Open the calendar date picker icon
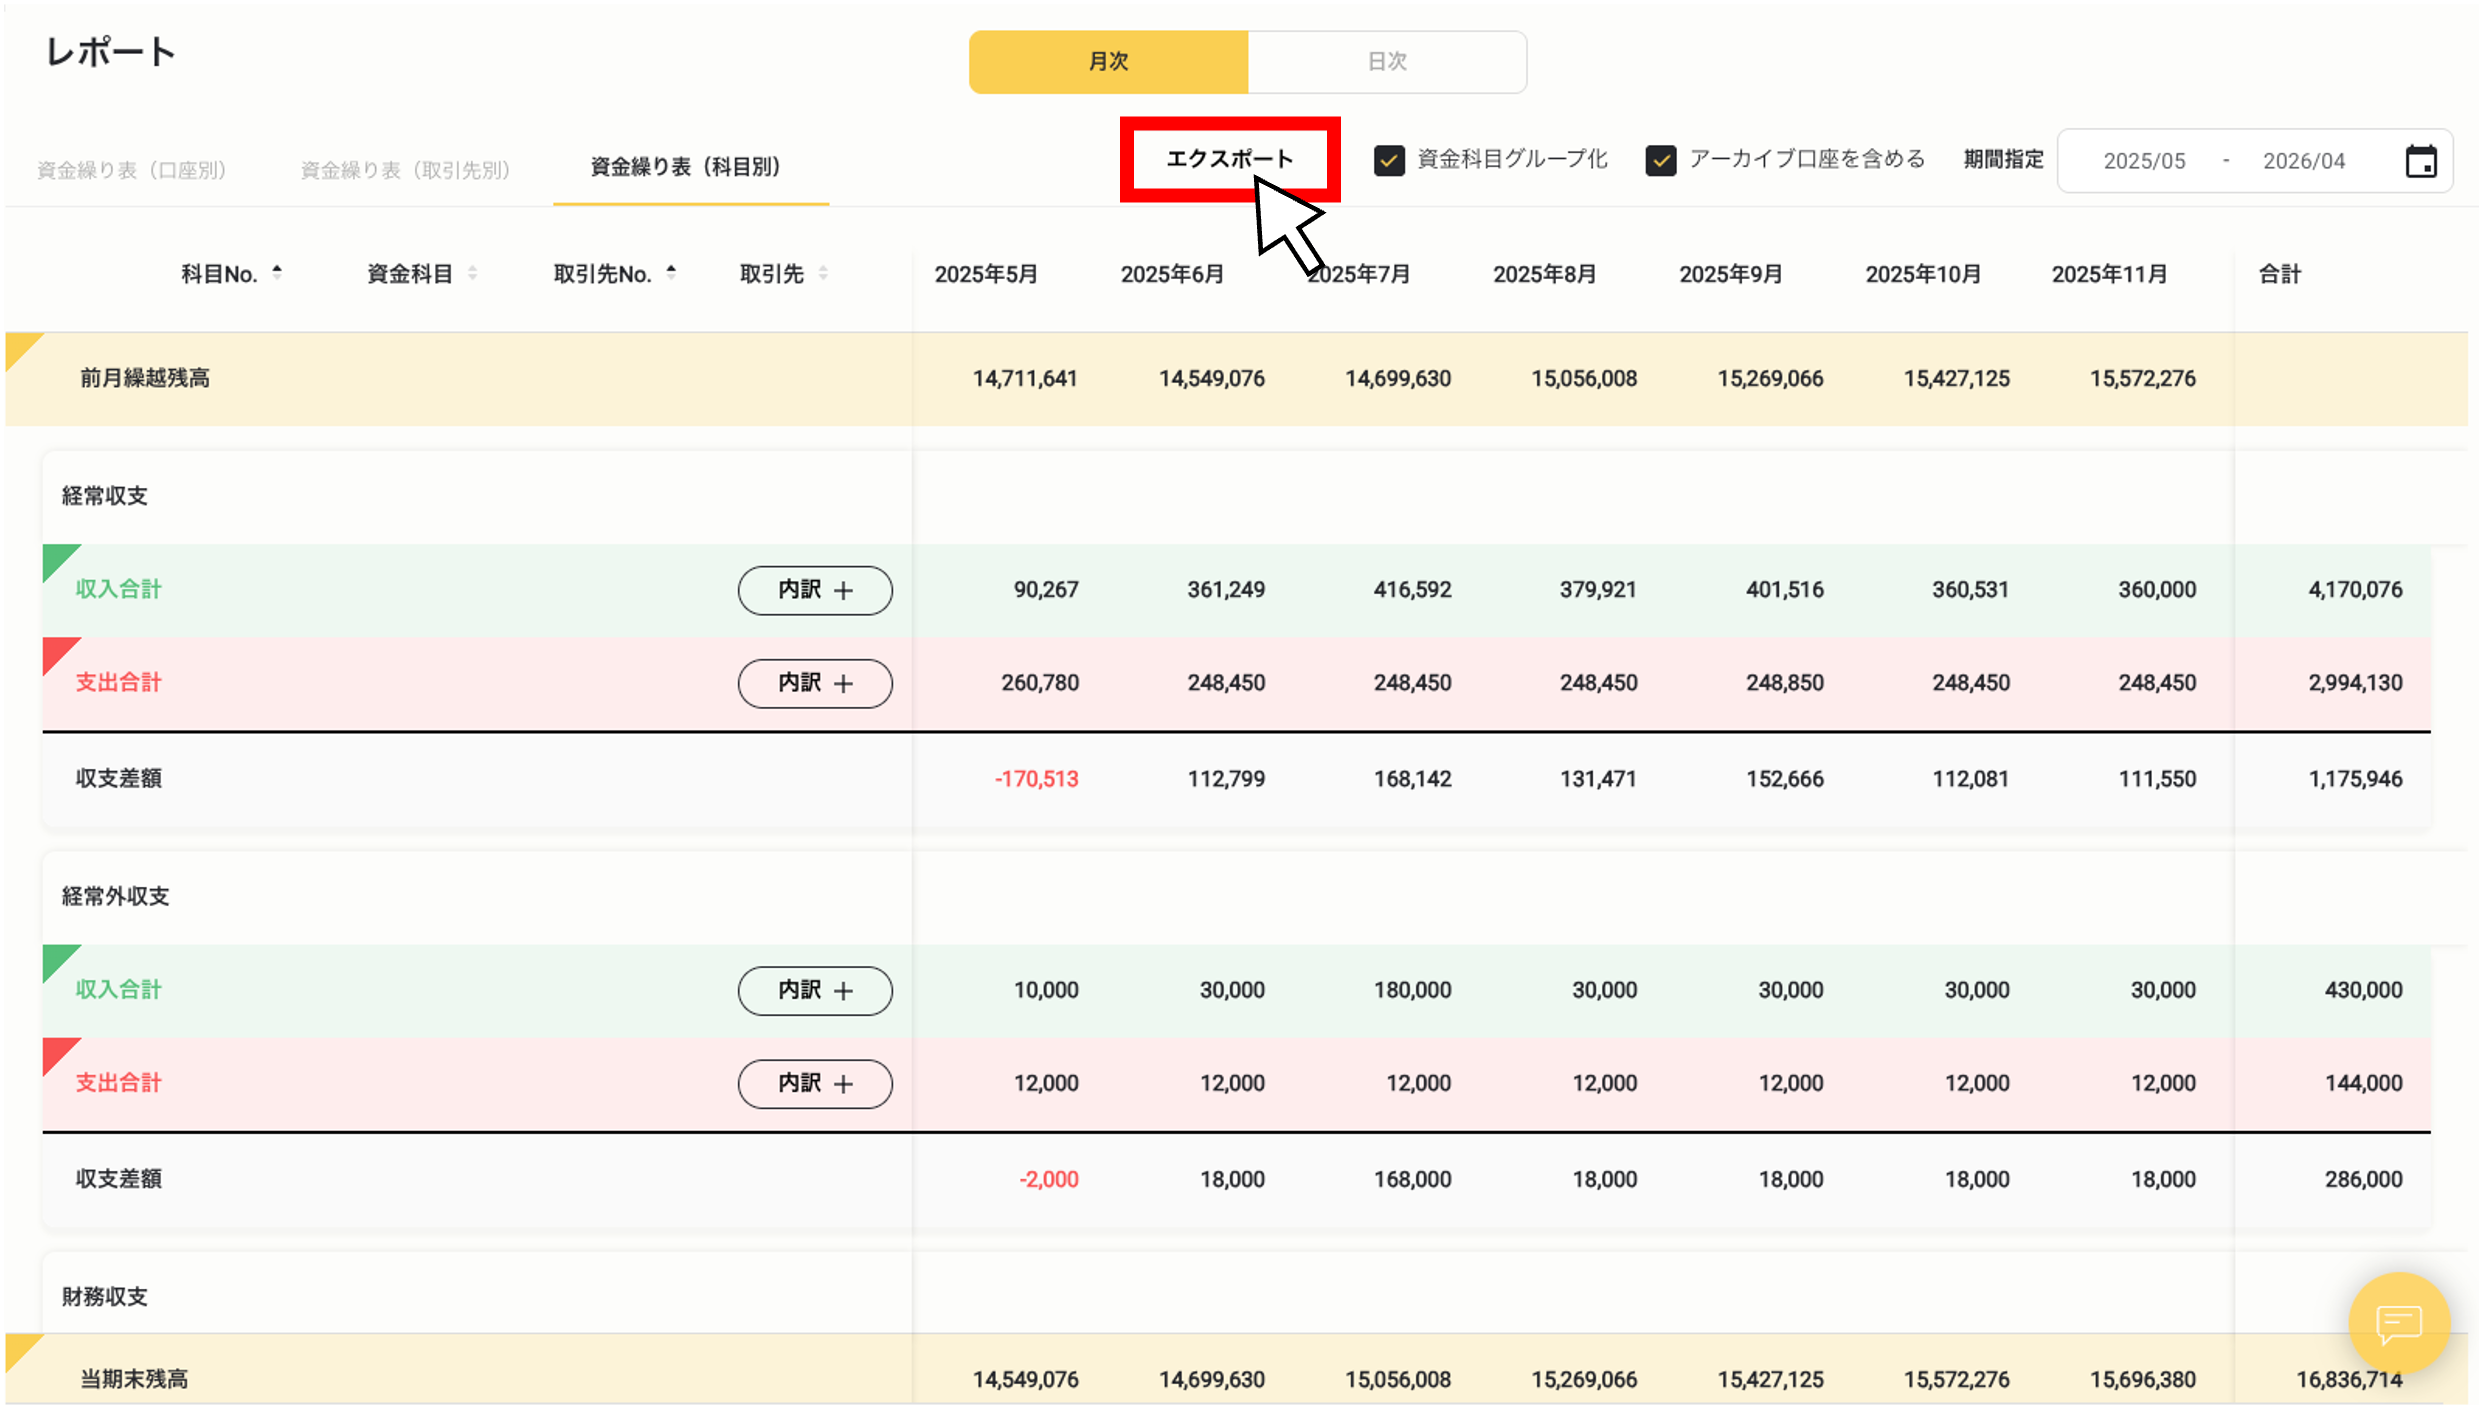 (x=2421, y=160)
